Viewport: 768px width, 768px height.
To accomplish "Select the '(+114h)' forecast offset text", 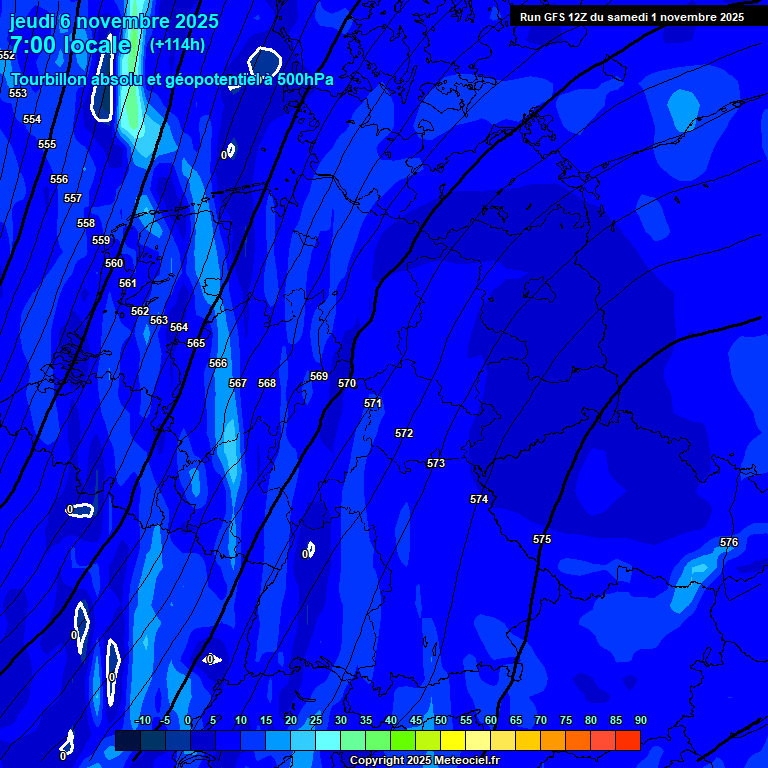I will (x=177, y=44).
